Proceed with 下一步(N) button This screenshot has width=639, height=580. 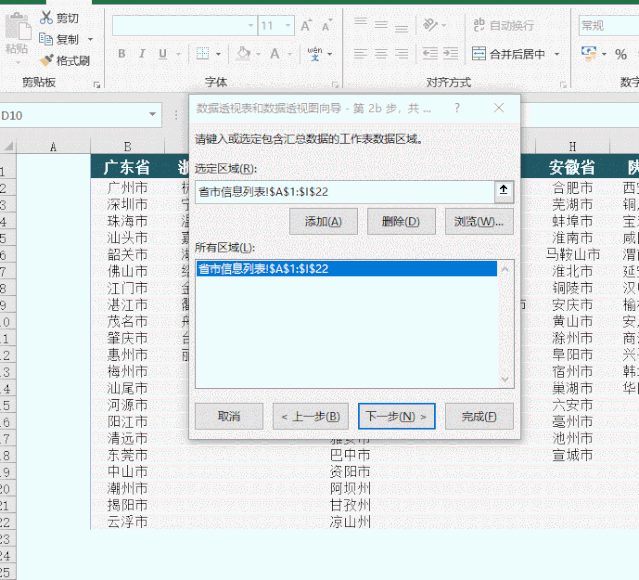(397, 416)
